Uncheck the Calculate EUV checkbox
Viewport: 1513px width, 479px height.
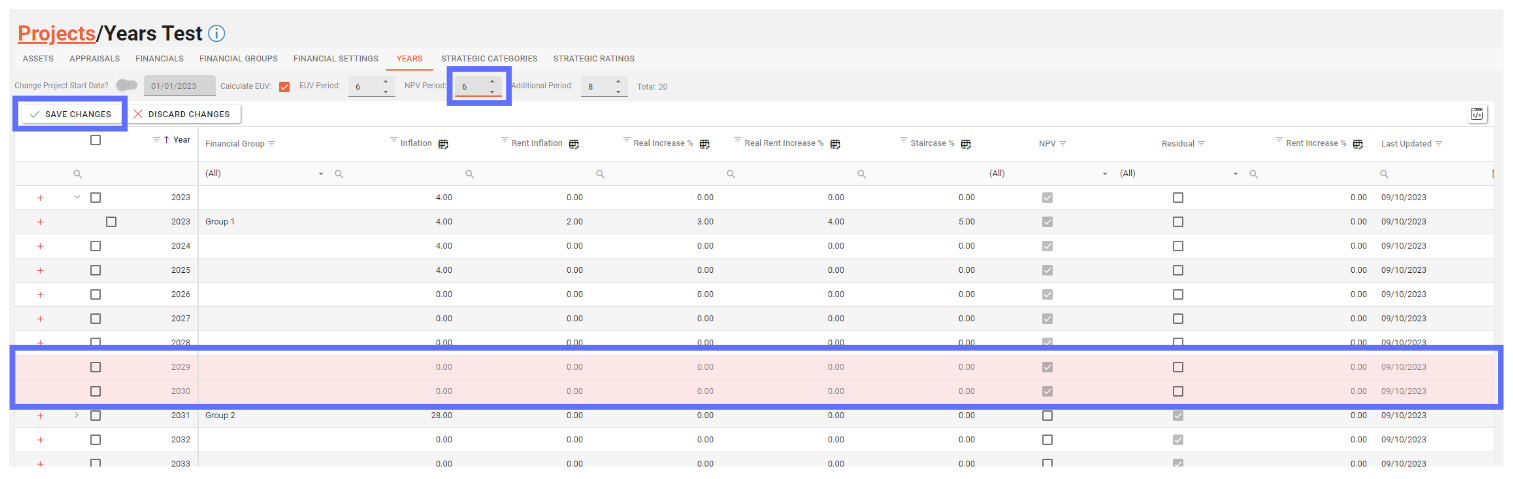[285, 87]
